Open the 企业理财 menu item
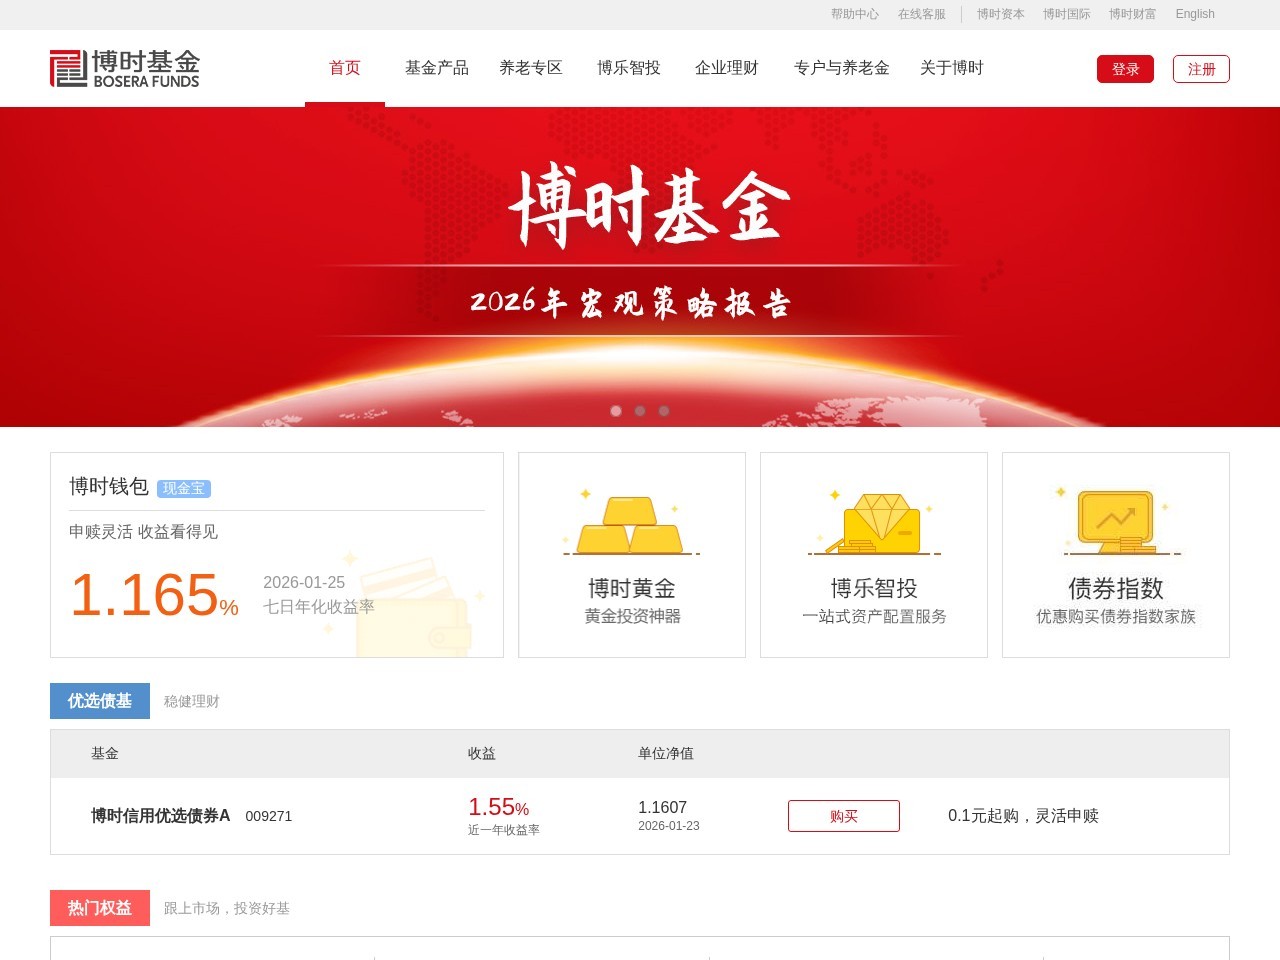 (x=727, y=68)
